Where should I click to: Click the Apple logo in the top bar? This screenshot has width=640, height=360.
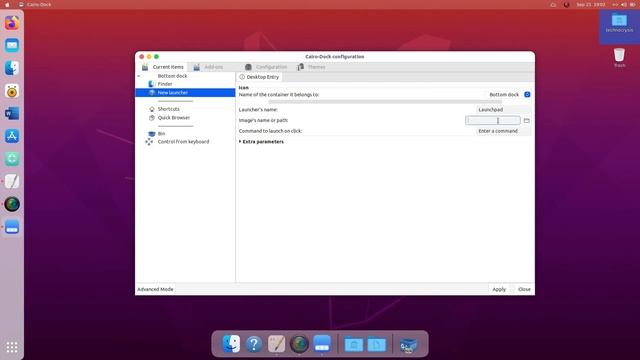click(x=7, y=4)
